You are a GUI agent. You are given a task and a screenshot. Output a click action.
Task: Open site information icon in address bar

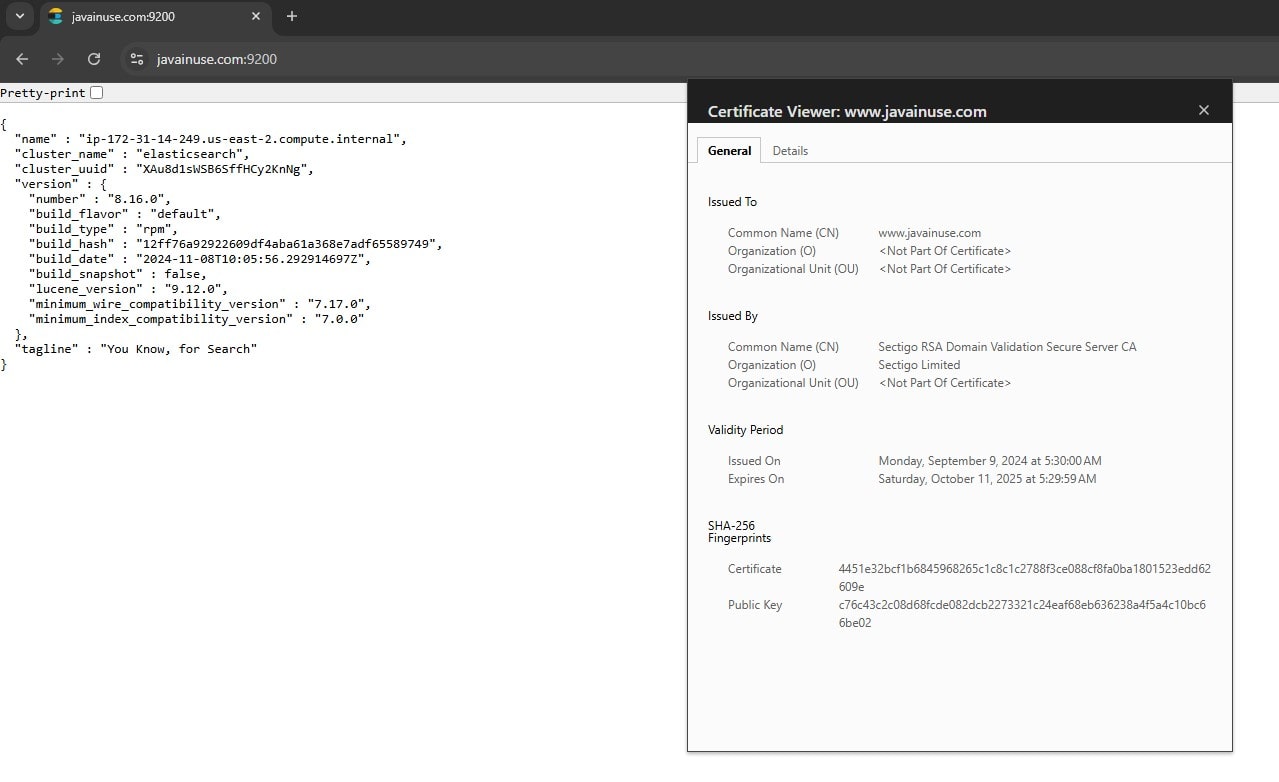pos(137,59)
